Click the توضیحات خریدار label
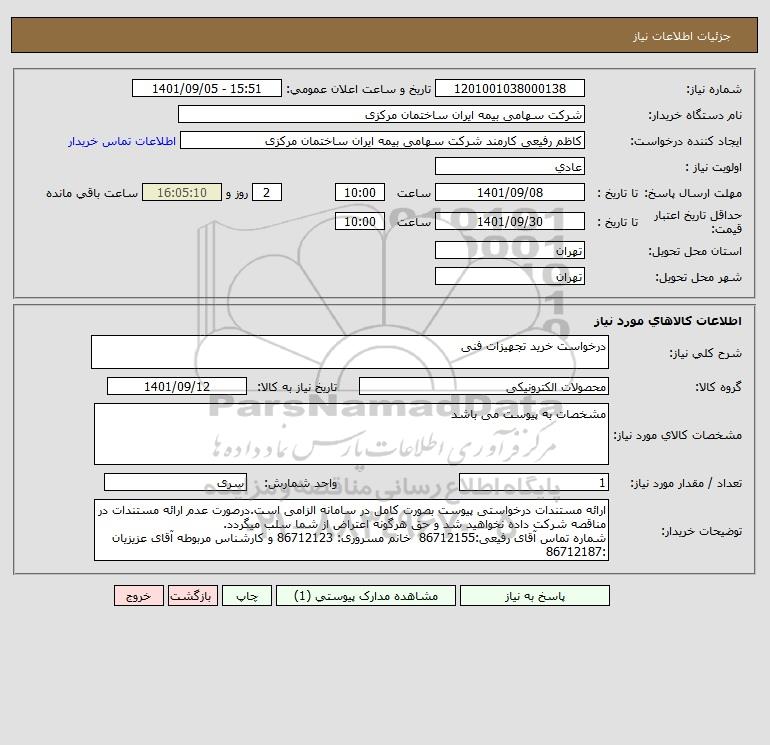 click(x=701, y=531)
